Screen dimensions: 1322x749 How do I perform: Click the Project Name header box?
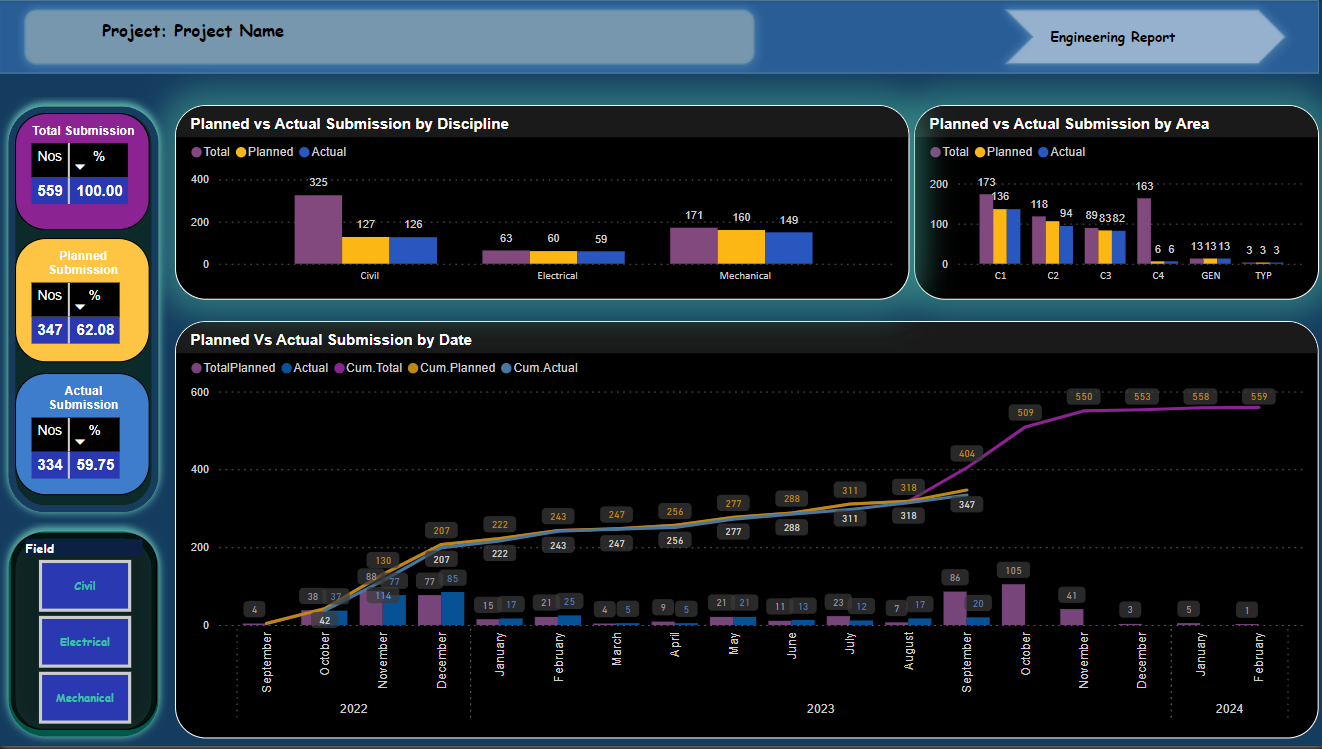click(388, 37)
